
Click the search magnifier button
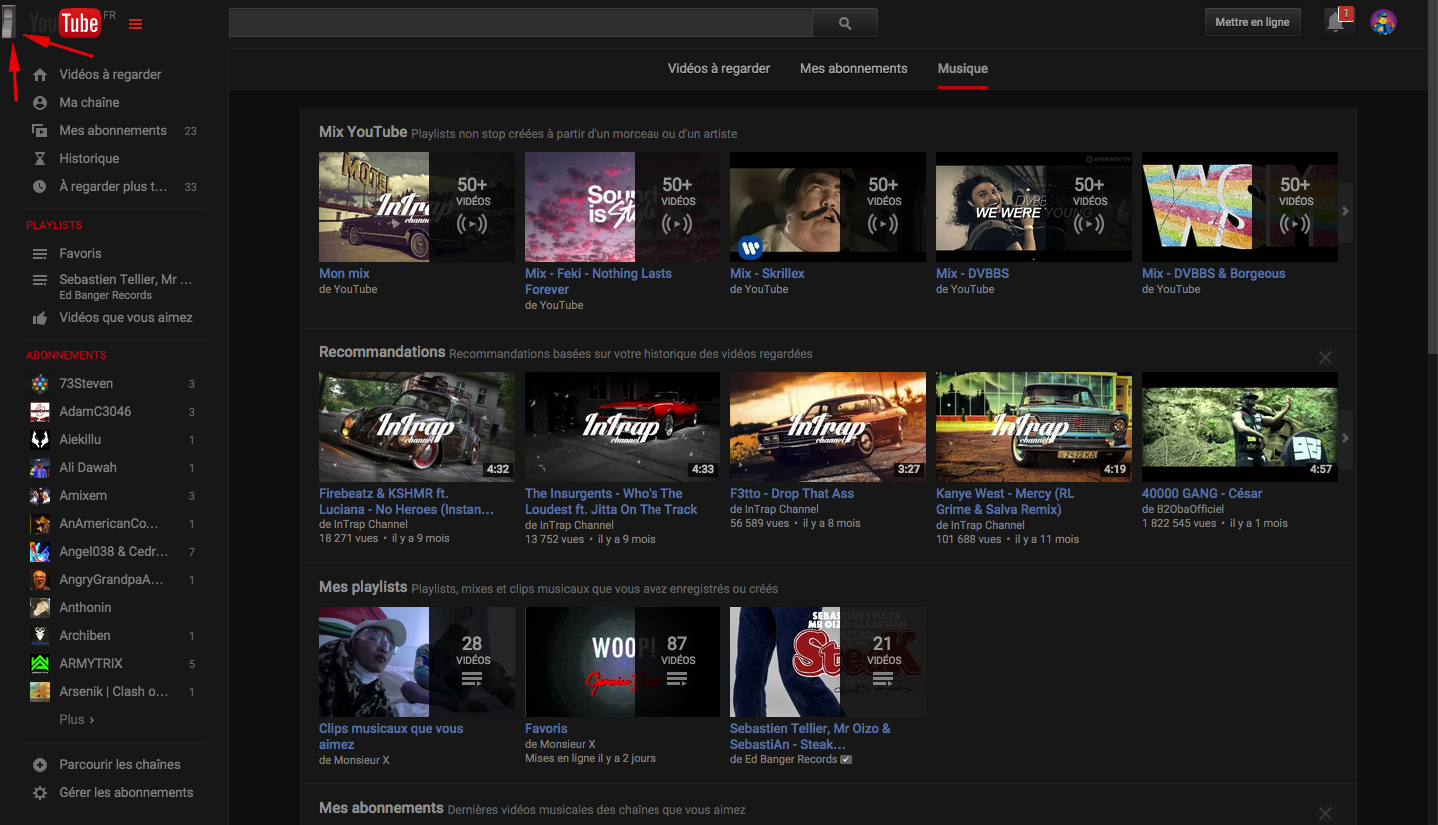(x=845, y=23)
